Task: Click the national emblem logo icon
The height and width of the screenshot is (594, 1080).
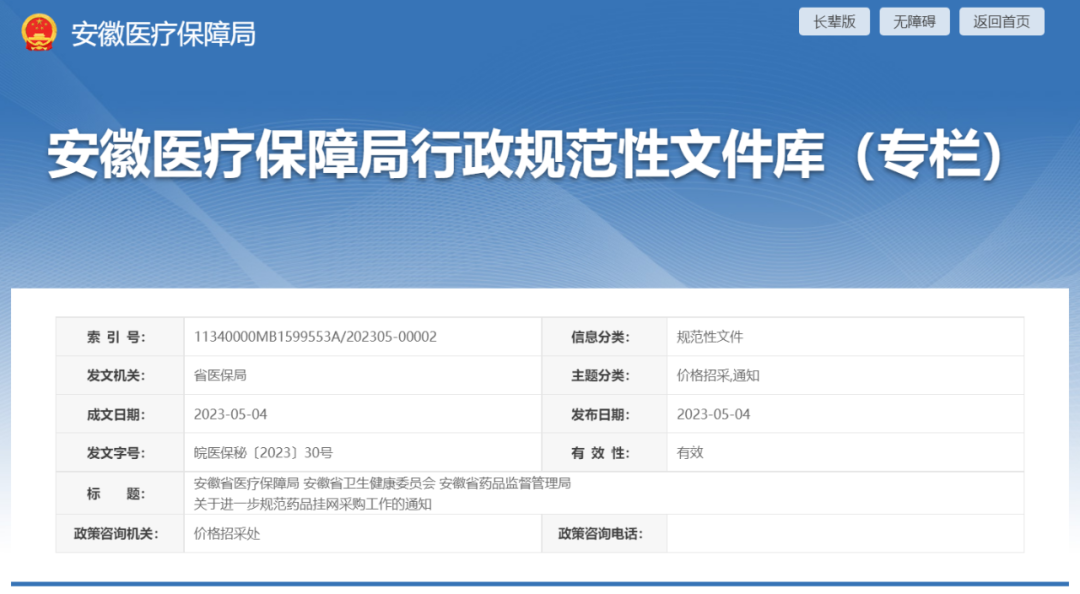Action: (39, 32)
